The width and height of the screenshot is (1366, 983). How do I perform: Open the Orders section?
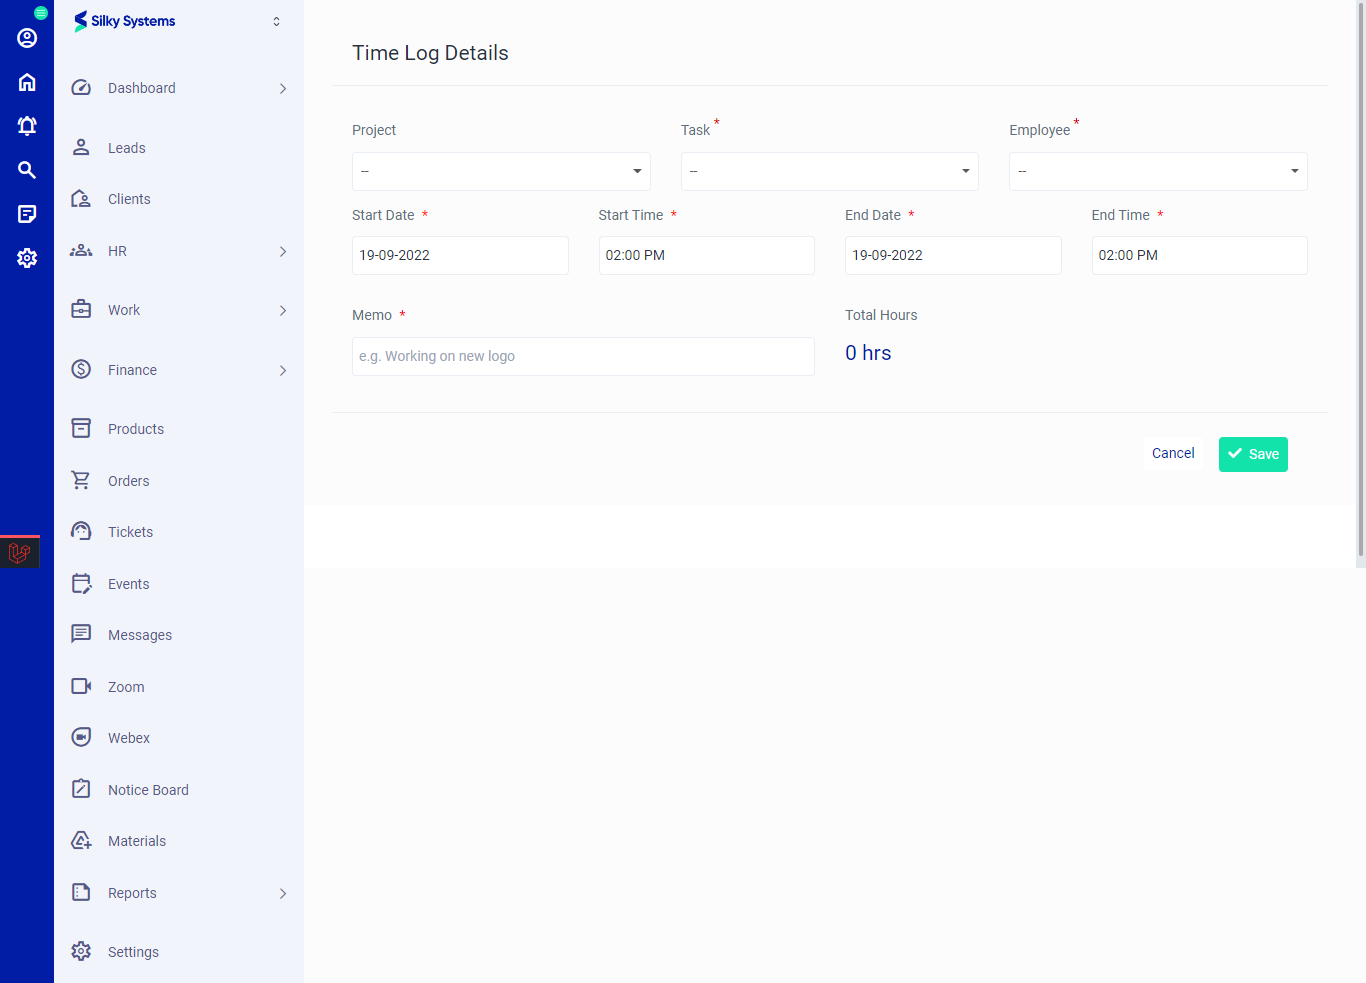128,480
